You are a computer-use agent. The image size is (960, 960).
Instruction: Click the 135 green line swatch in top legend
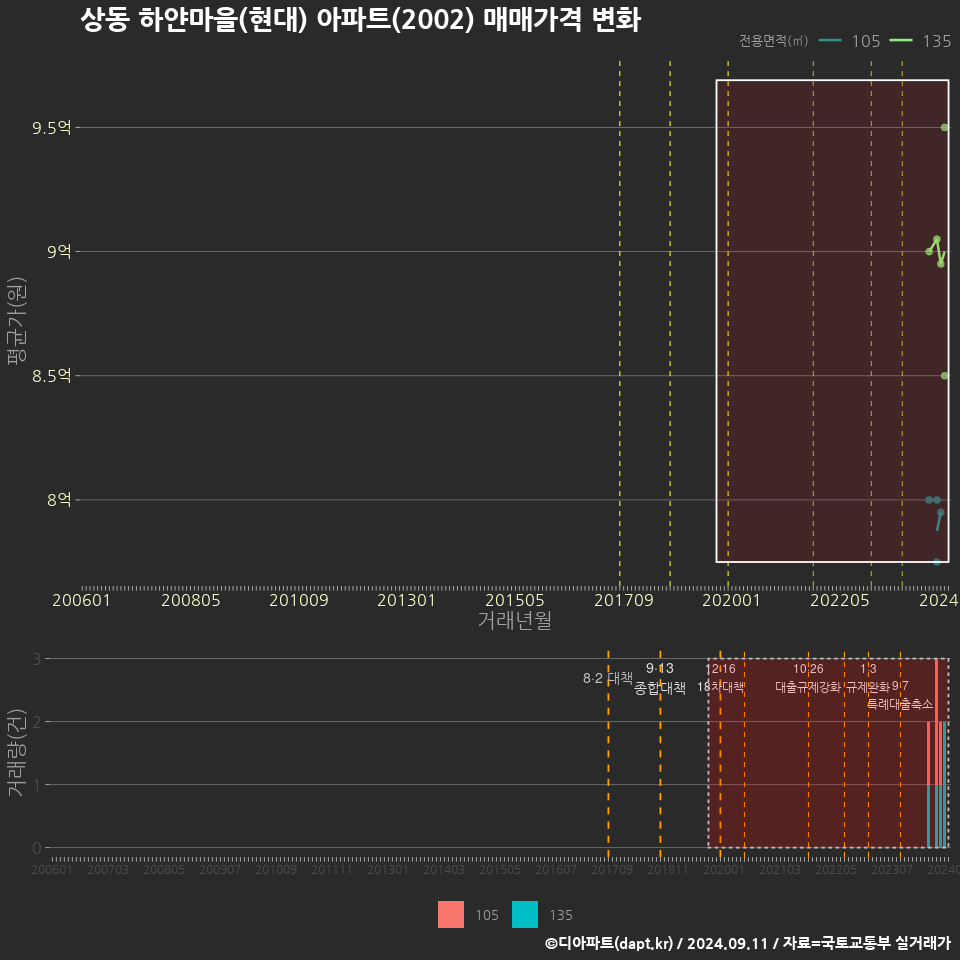tap(901, 40)
